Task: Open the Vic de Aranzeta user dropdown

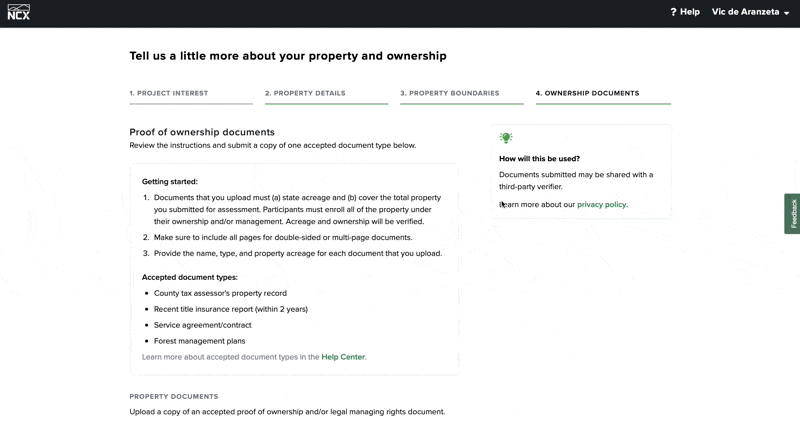Action: click(750, 12)
